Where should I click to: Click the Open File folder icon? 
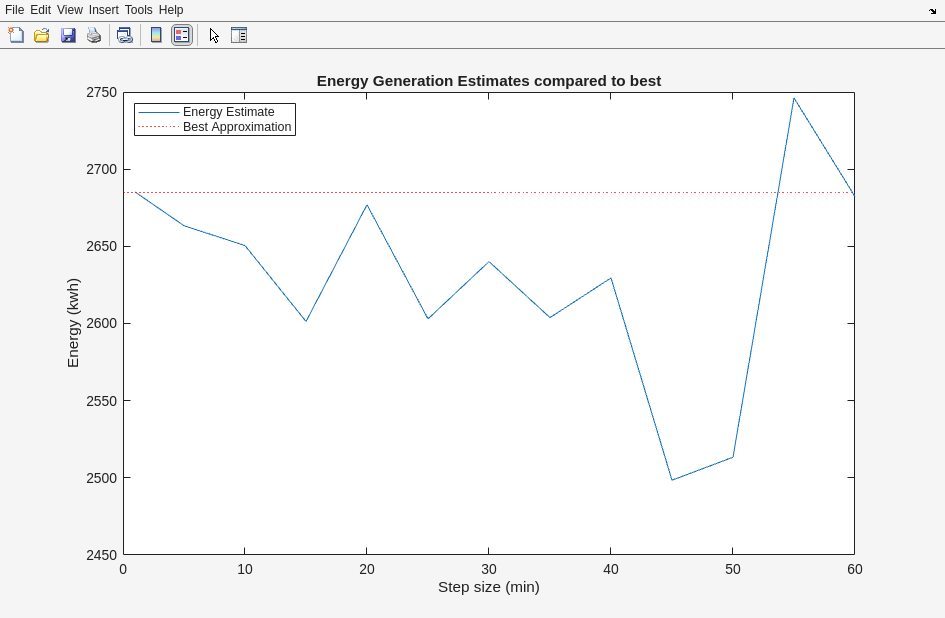(x=42, y=35)
